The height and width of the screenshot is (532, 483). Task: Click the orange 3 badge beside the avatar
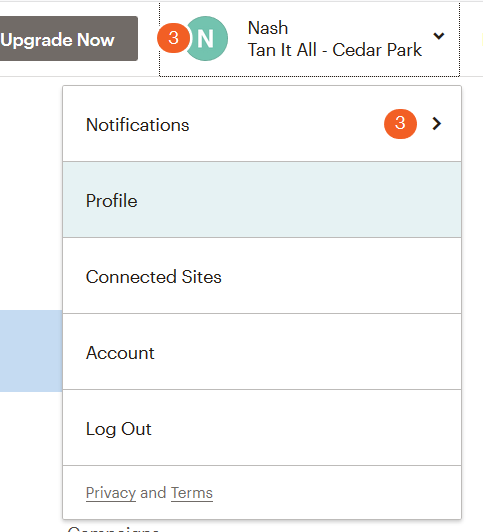pyautogui.click(x=173, y=38)
